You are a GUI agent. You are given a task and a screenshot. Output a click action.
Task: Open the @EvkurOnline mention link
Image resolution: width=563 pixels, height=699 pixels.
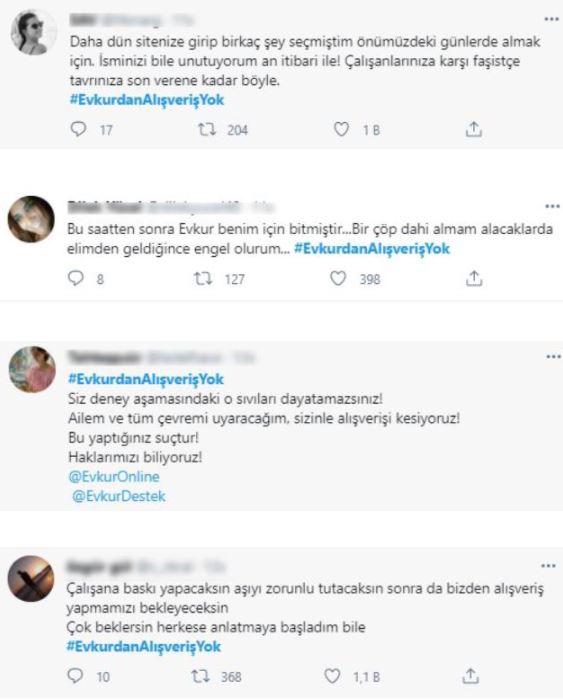(114, 477)
